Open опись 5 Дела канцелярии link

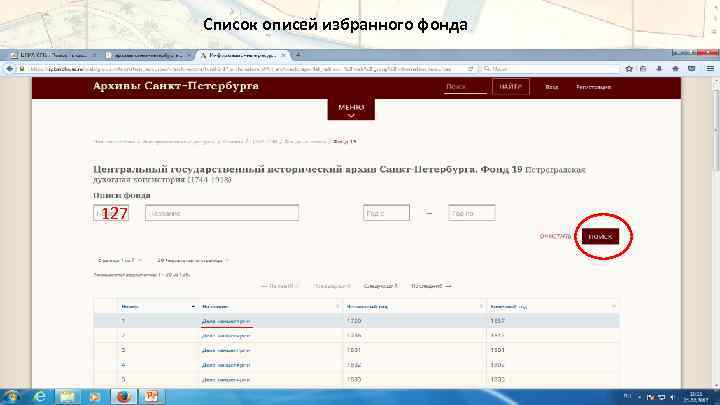226,380
